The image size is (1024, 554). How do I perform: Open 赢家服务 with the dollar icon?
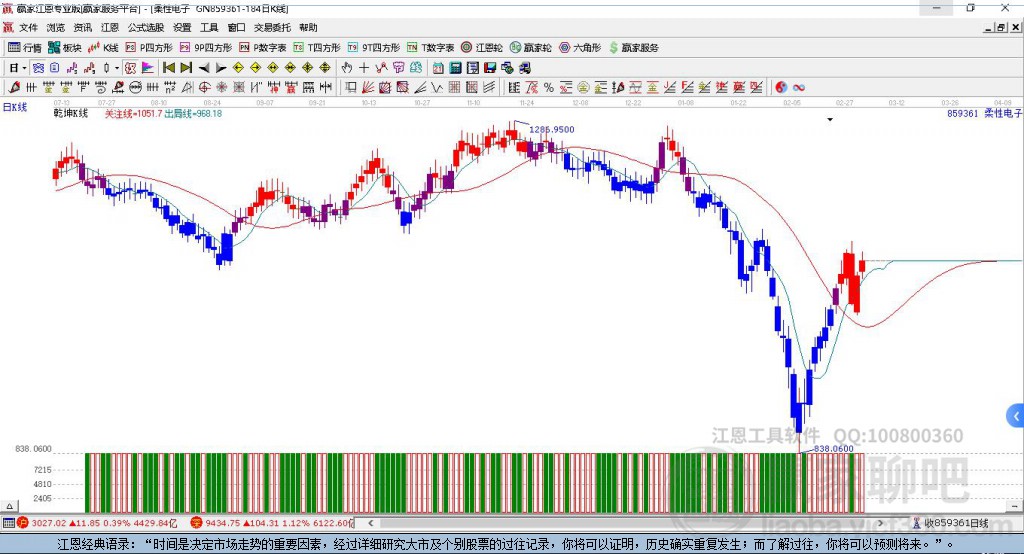coord(633,48)
